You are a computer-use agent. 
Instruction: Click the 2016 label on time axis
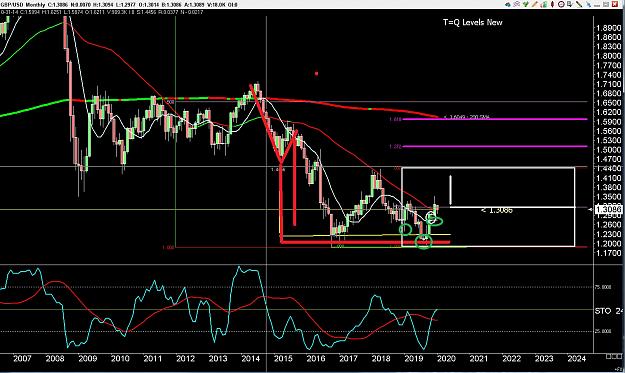[316, 358]
